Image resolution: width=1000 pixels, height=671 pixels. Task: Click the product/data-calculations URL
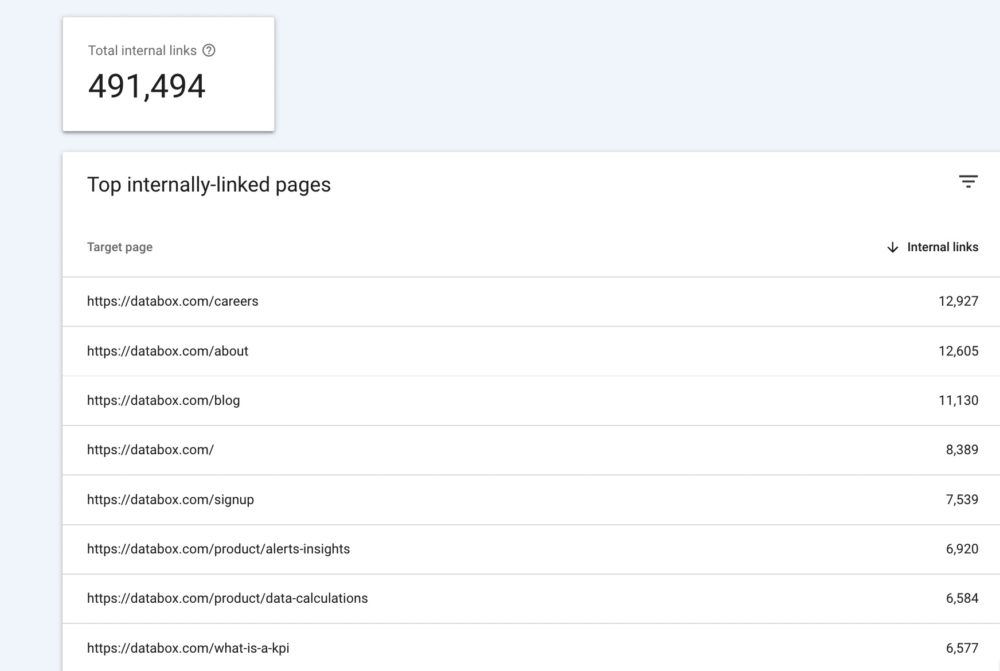point(227,598)
